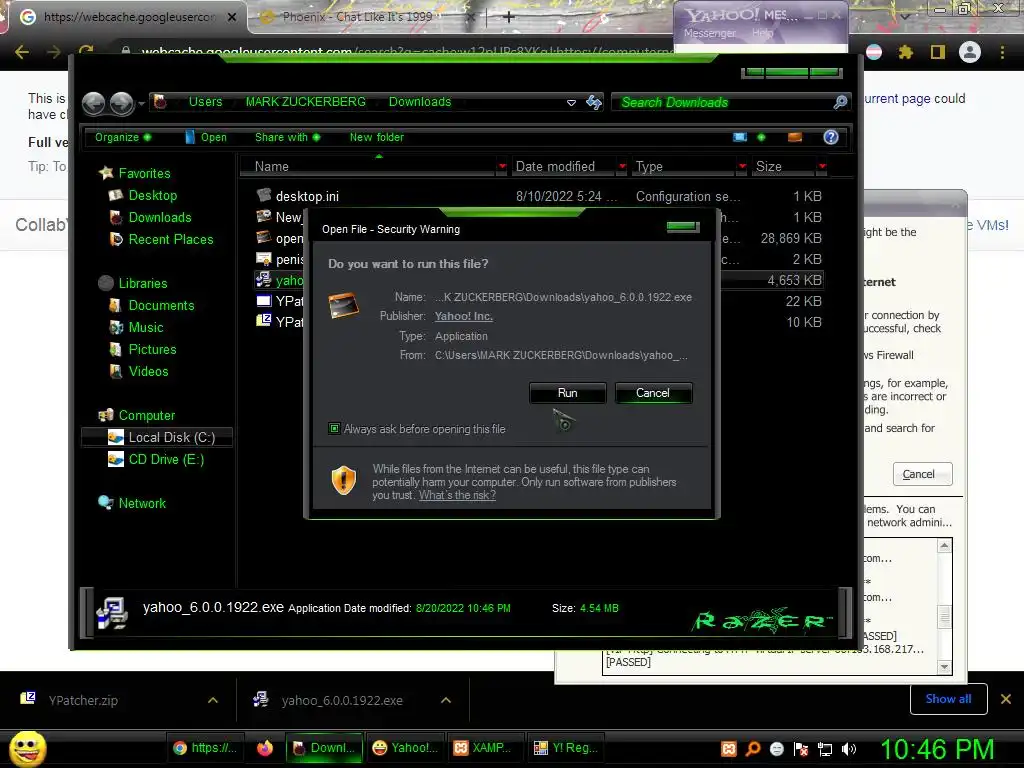1024x768 pixels.
Task: Click Show all downloads button
Action: [948, 699]
